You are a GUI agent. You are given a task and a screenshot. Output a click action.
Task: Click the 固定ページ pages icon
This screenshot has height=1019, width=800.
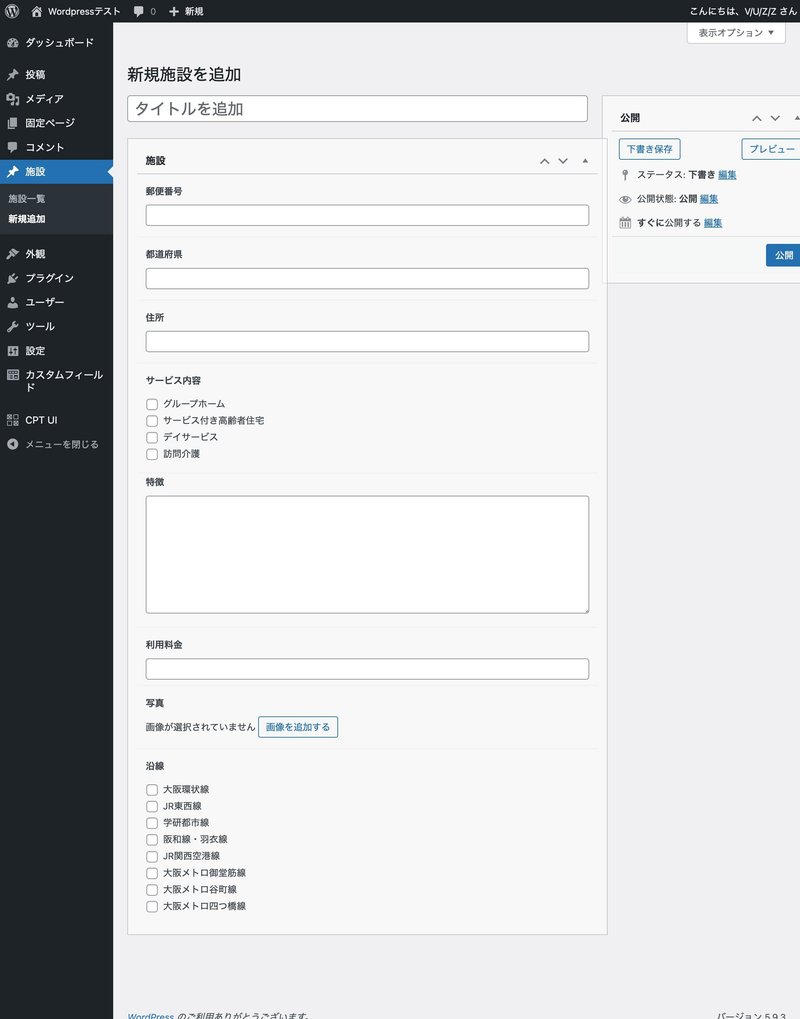coord(12,123)
